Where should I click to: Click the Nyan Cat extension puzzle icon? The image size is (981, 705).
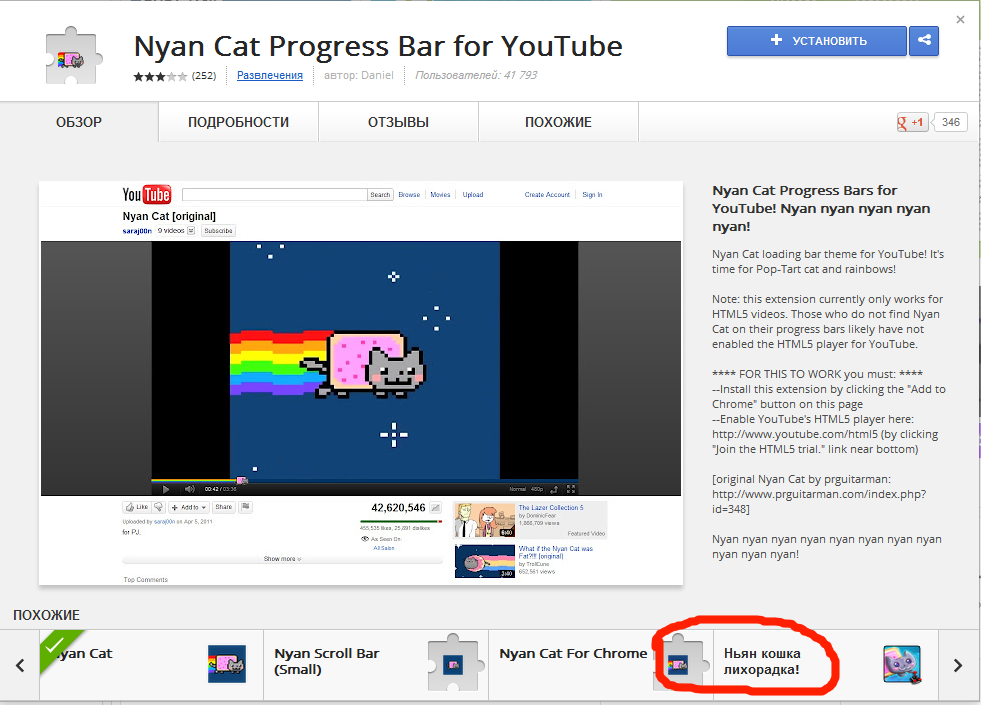click(x=73, y=56)
